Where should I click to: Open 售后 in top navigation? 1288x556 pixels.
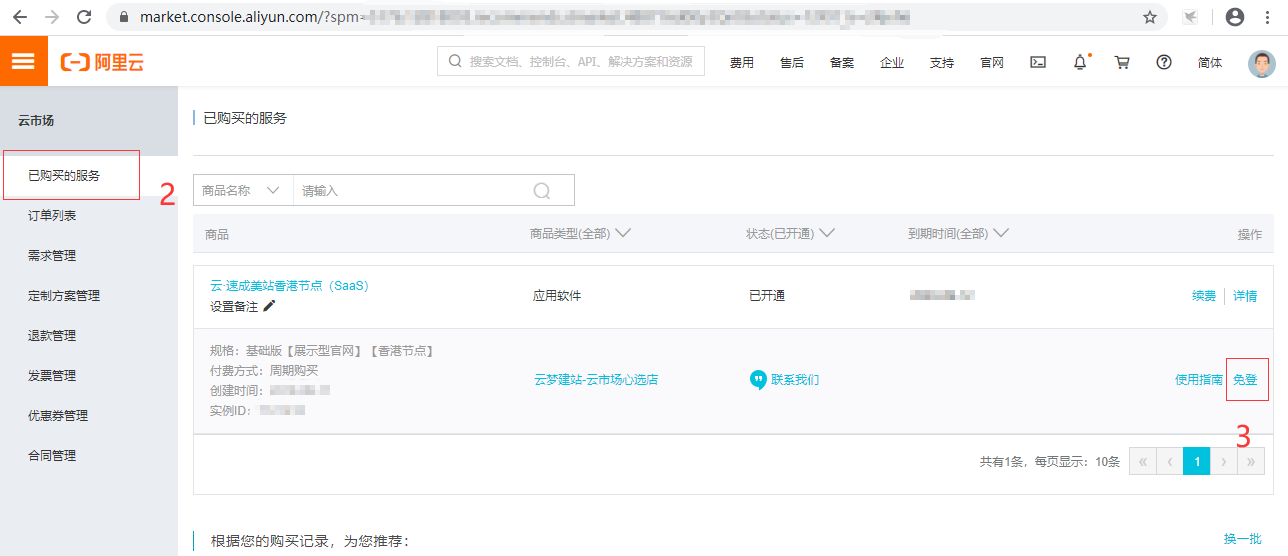792,62
